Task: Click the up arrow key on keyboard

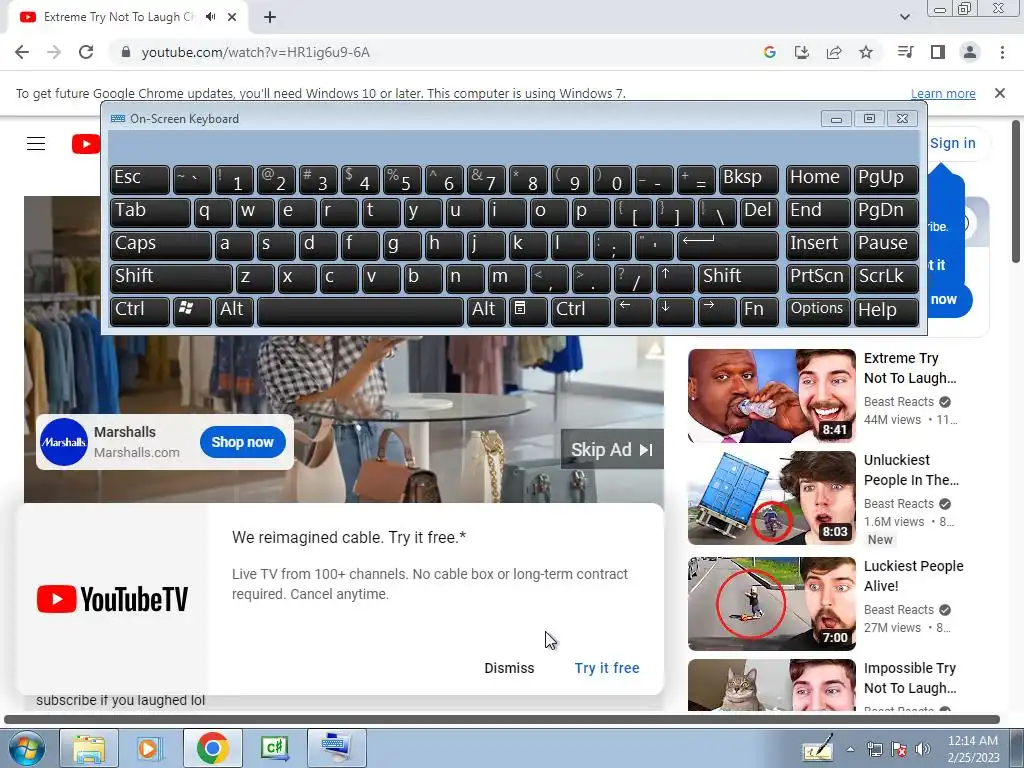Action: coord(675,278)
